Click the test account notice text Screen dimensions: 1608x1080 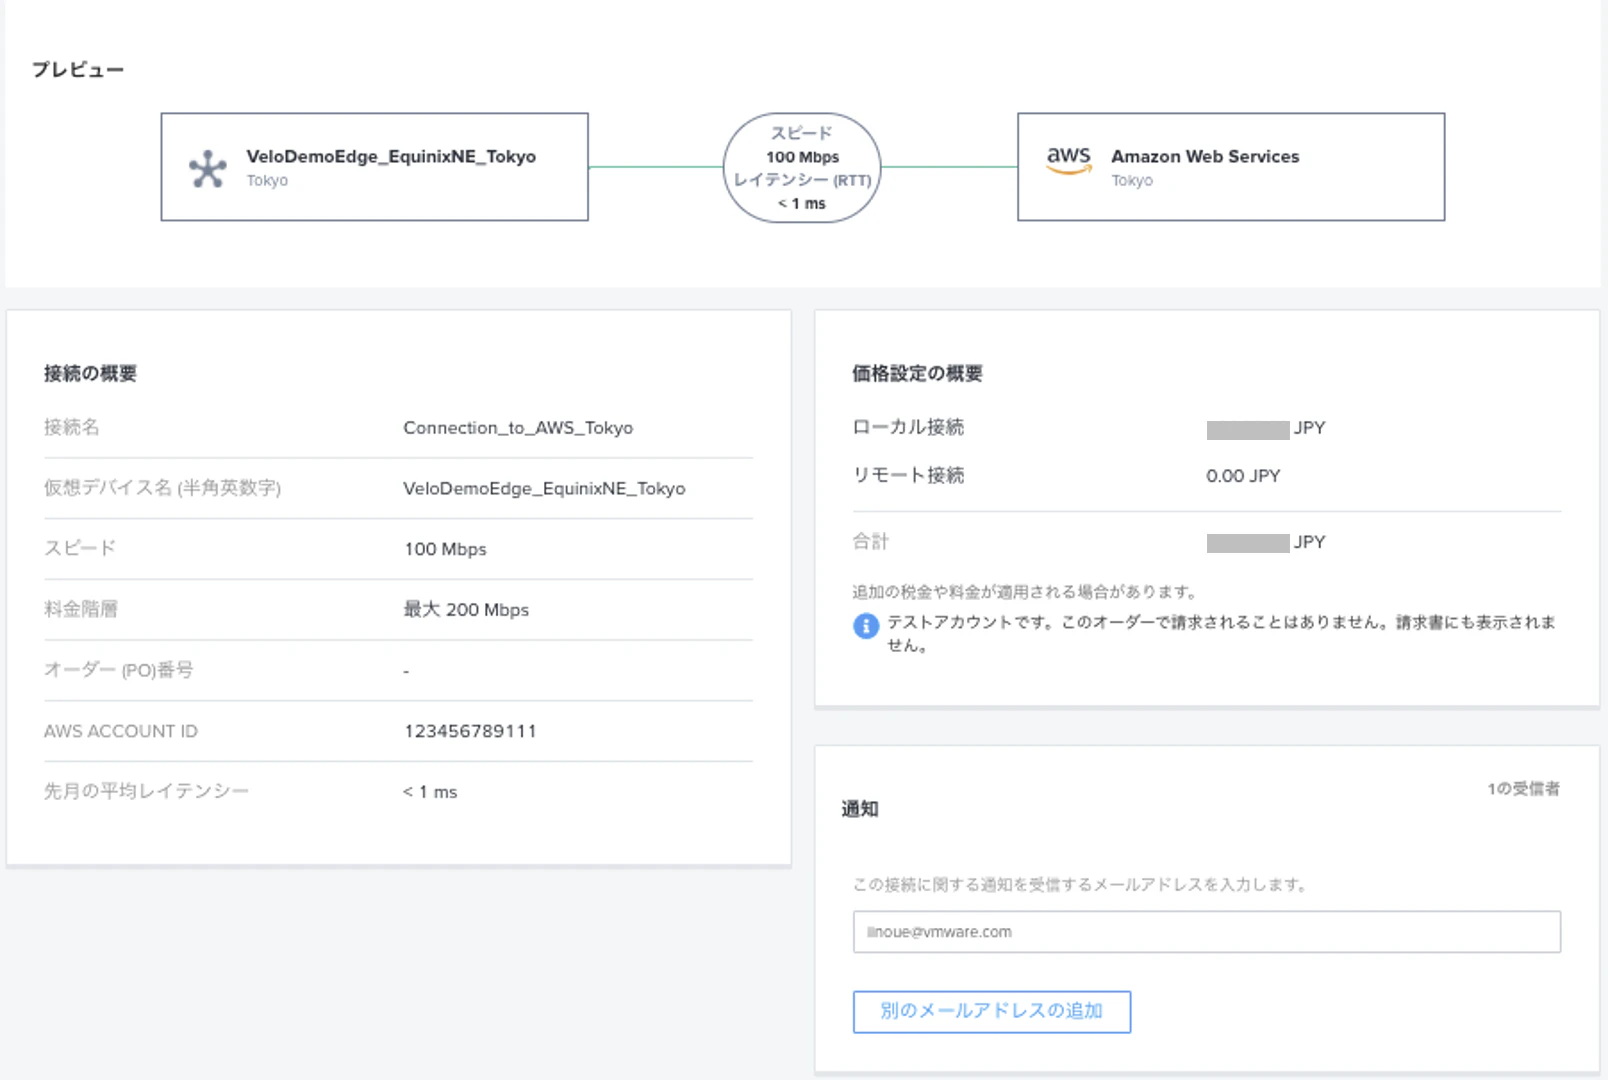(x=1221, y=634)
